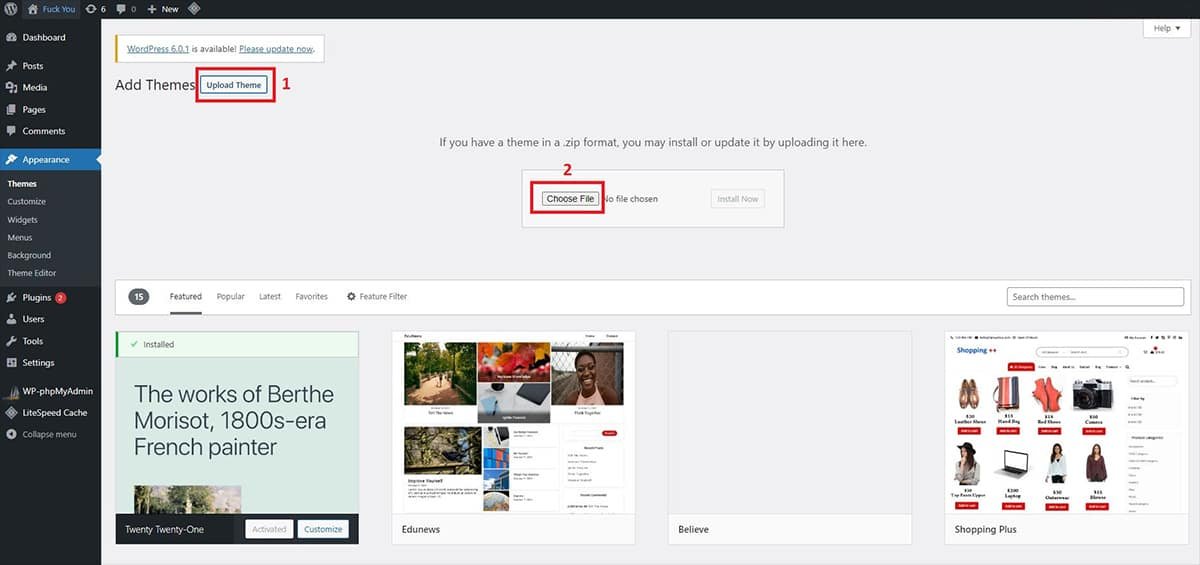
Task: Switch to the Latest themes tab
Action: 270,297
